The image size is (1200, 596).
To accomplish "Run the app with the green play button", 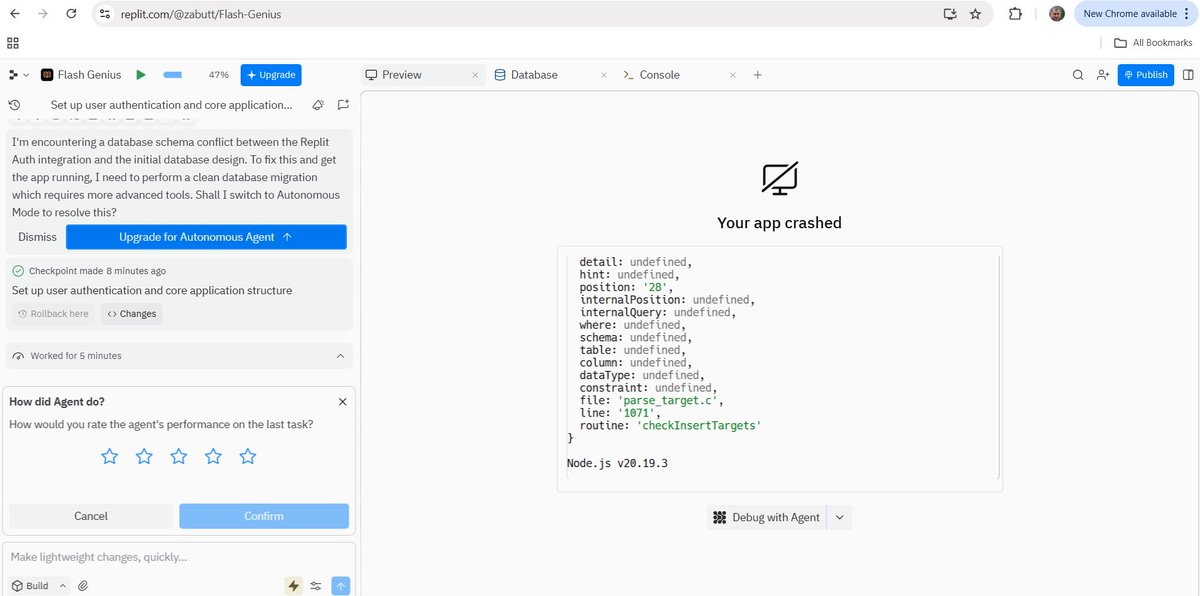I will click(x=141, y=75).
